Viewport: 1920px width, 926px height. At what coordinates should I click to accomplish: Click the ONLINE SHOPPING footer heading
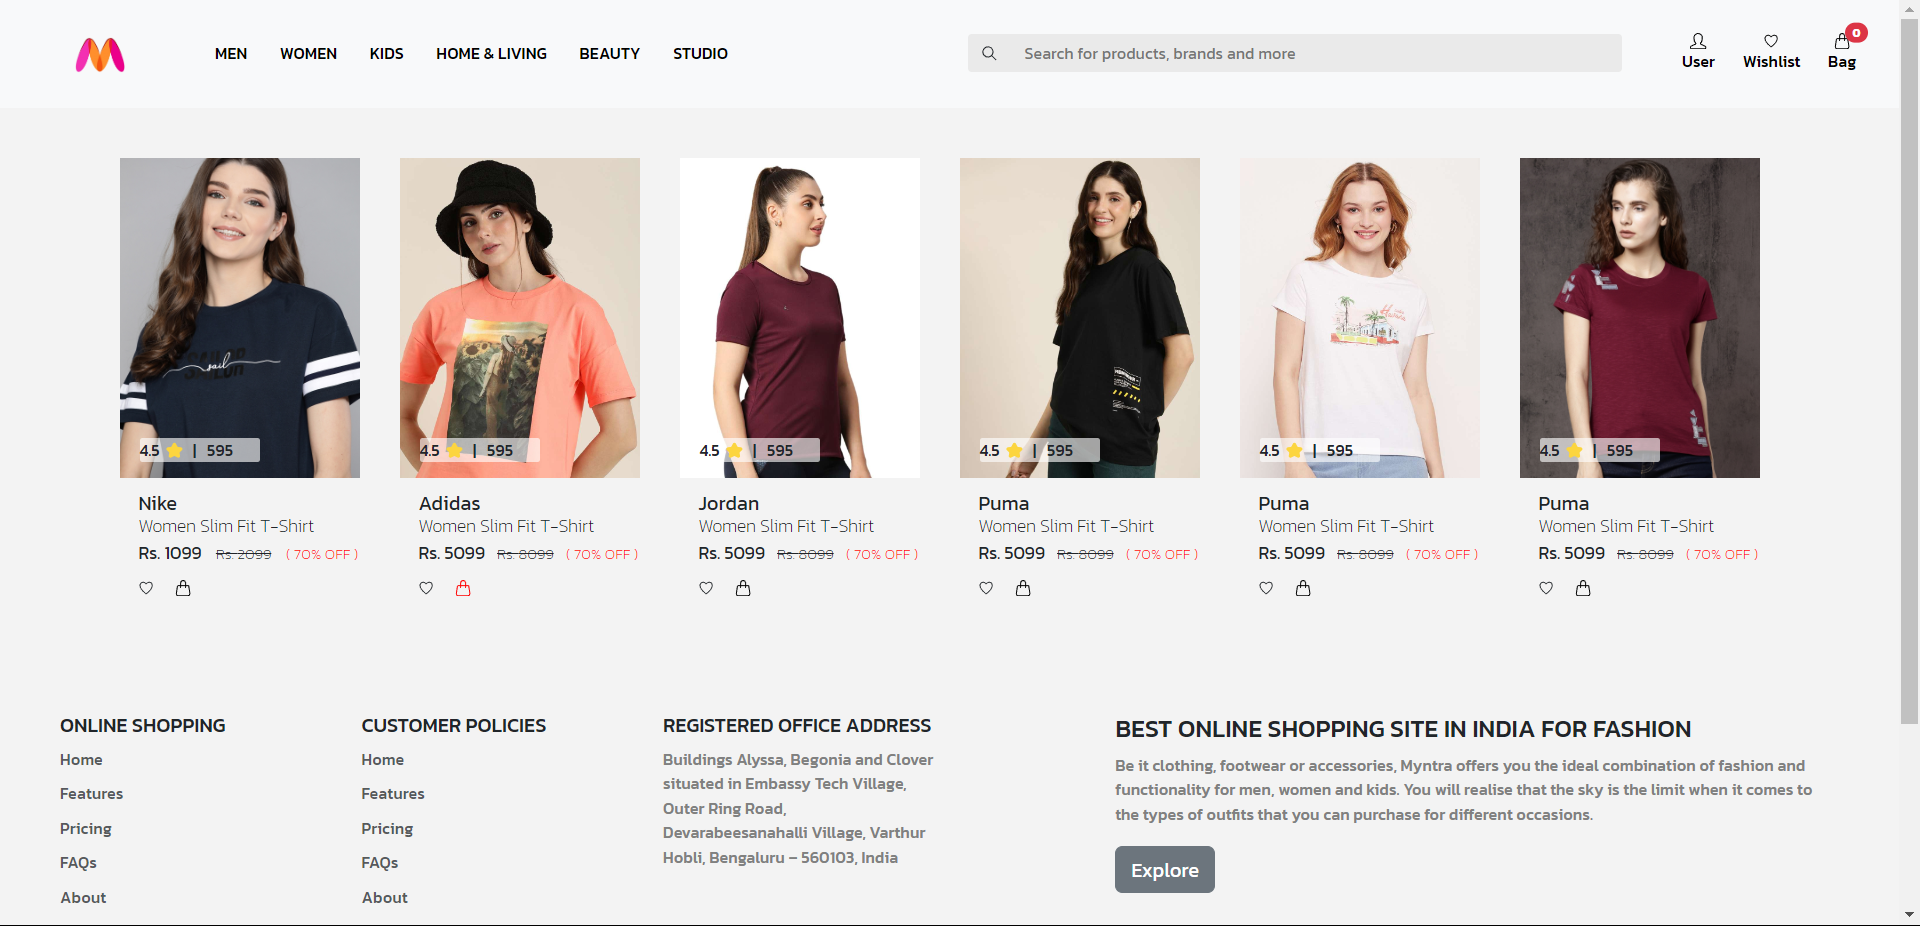[143, 726]
